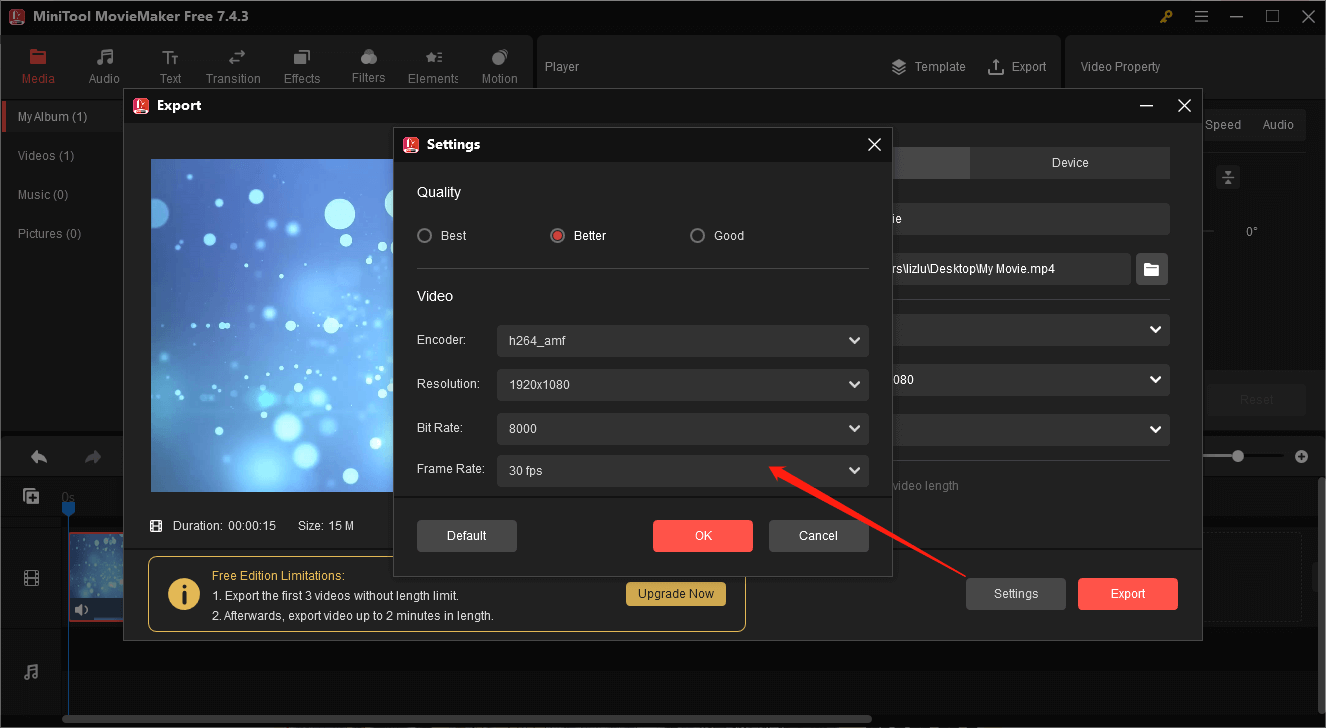Open the Frame Rate dropdown 30 fps
The height and width of the screenshot is (728, 1326).
pyautogui.click(x=683, y=471)
